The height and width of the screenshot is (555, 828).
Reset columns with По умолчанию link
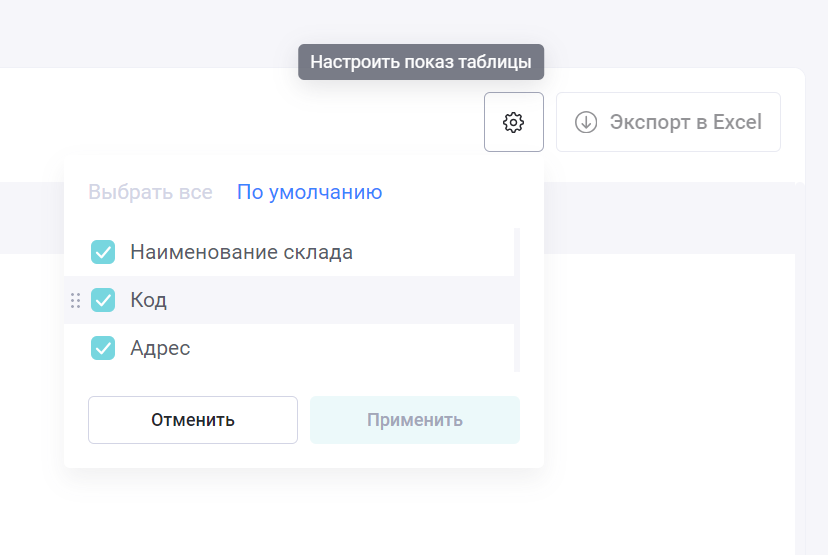pyautogui.click(x=309, y=192)
